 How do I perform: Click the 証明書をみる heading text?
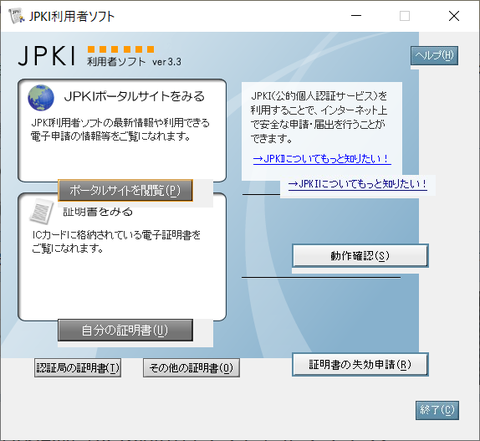click(98, 211)
